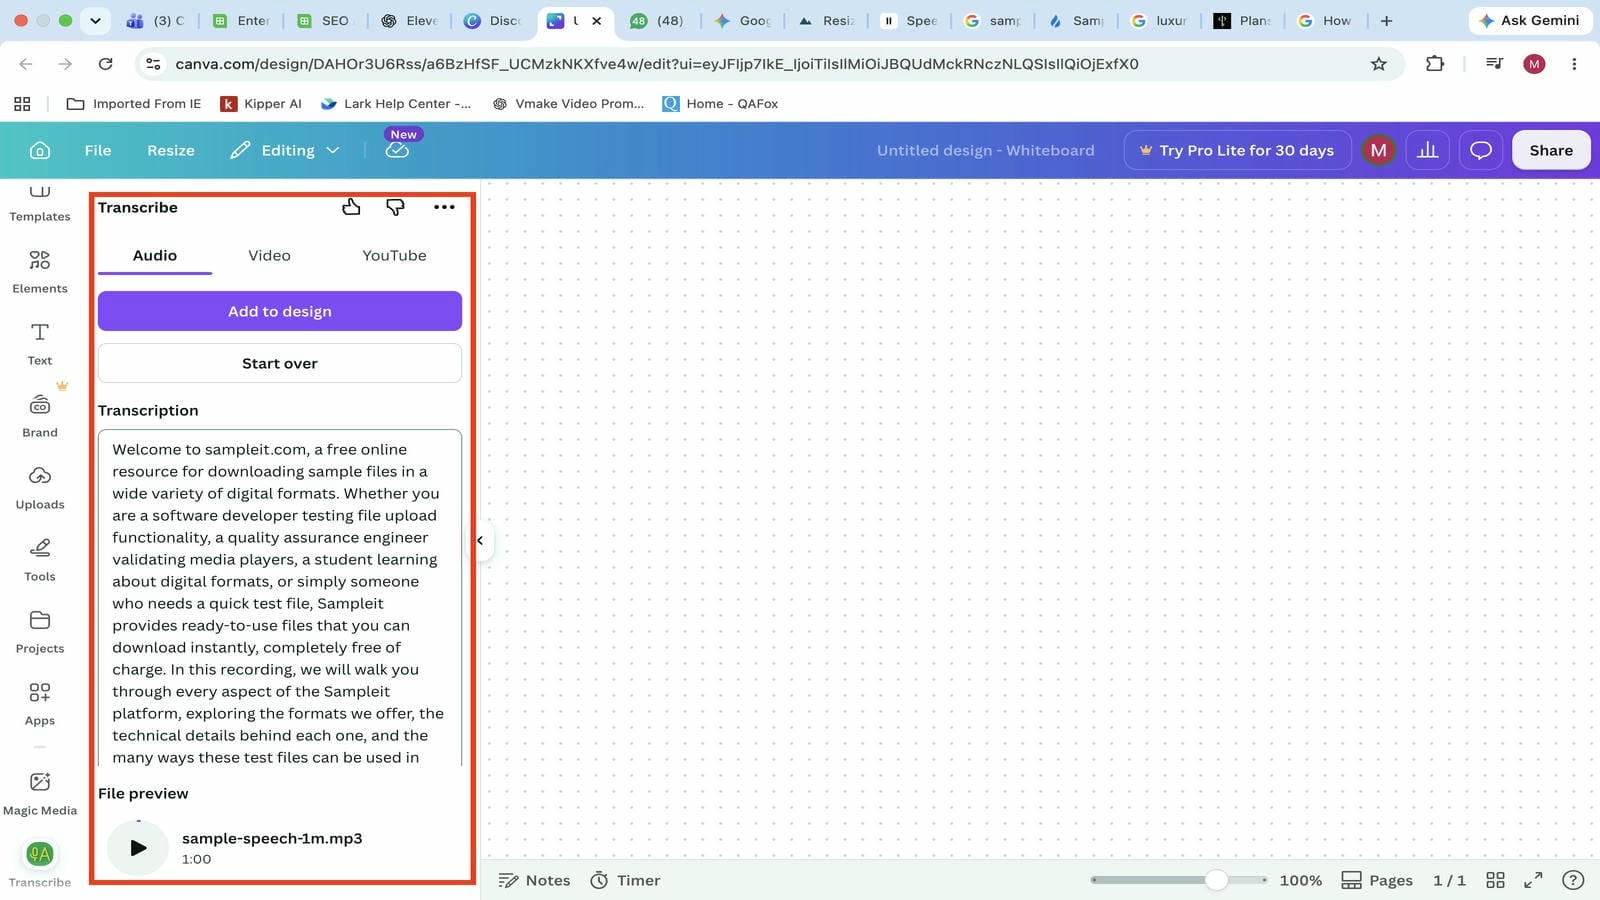Open the Uploads sidebar panel
Viewport: 1600px width, 900px height.
[40, 487]
